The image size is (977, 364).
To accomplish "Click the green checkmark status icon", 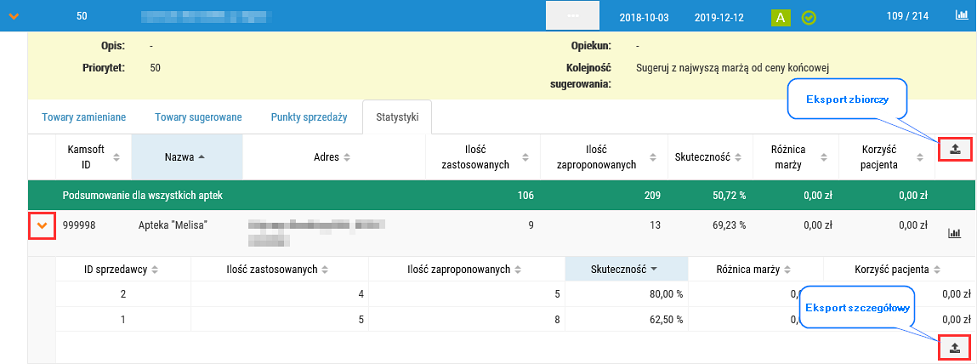I will [809, 17].
